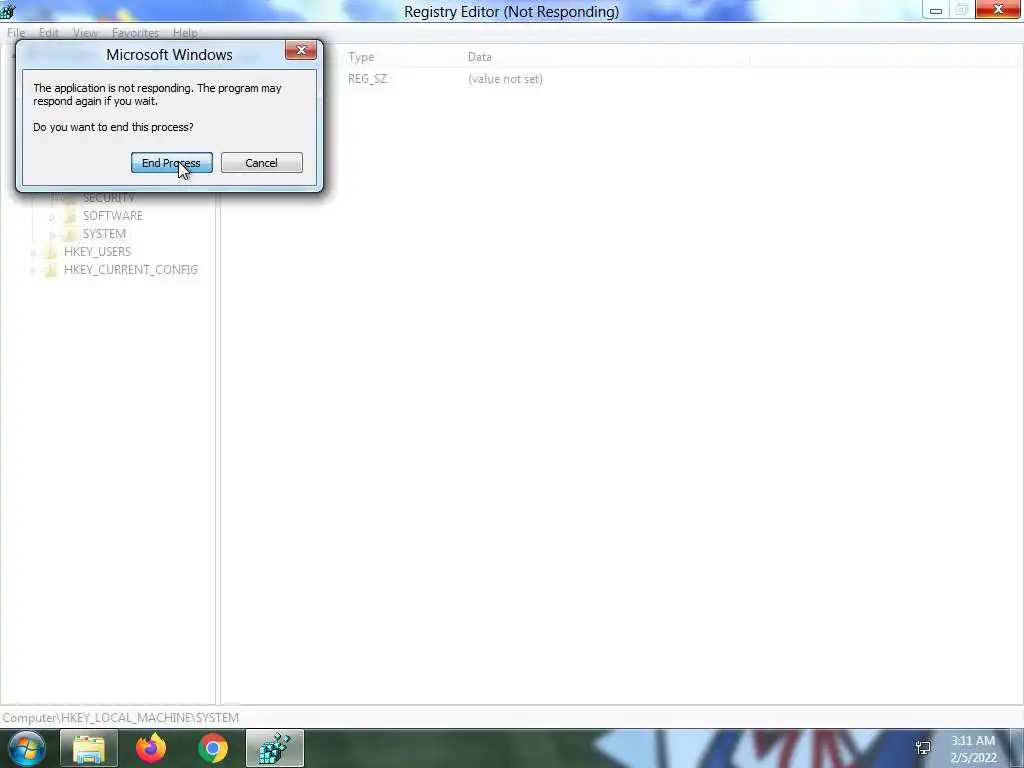Open the Favorites menu

(135, 33)
